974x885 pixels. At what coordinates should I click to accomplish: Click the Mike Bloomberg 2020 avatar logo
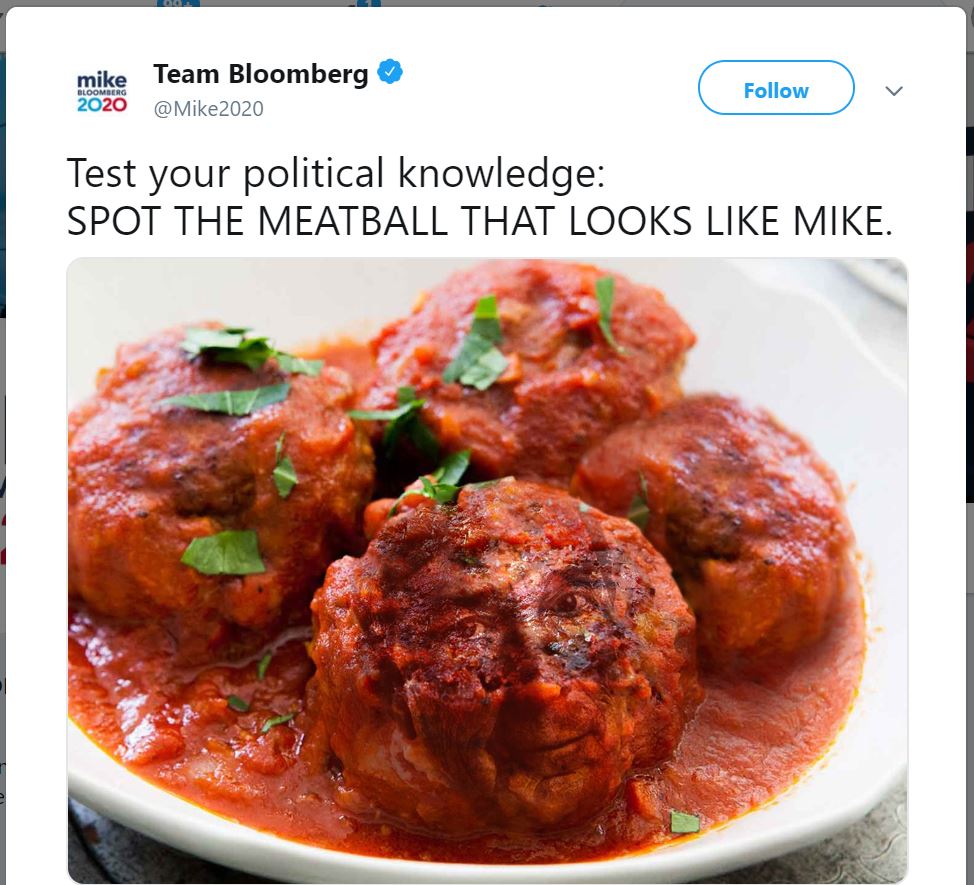tap(102, 91)
